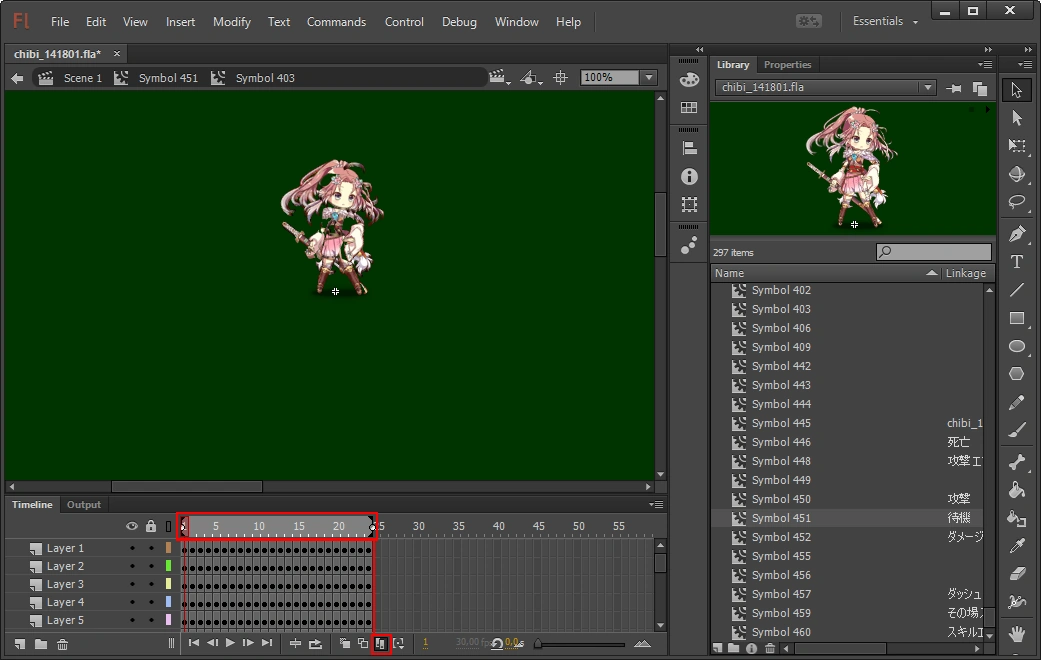Viewport: 1041px width, 660px height.
Task: Pick the Lasso tool
Action: [x=1017, y=202]
